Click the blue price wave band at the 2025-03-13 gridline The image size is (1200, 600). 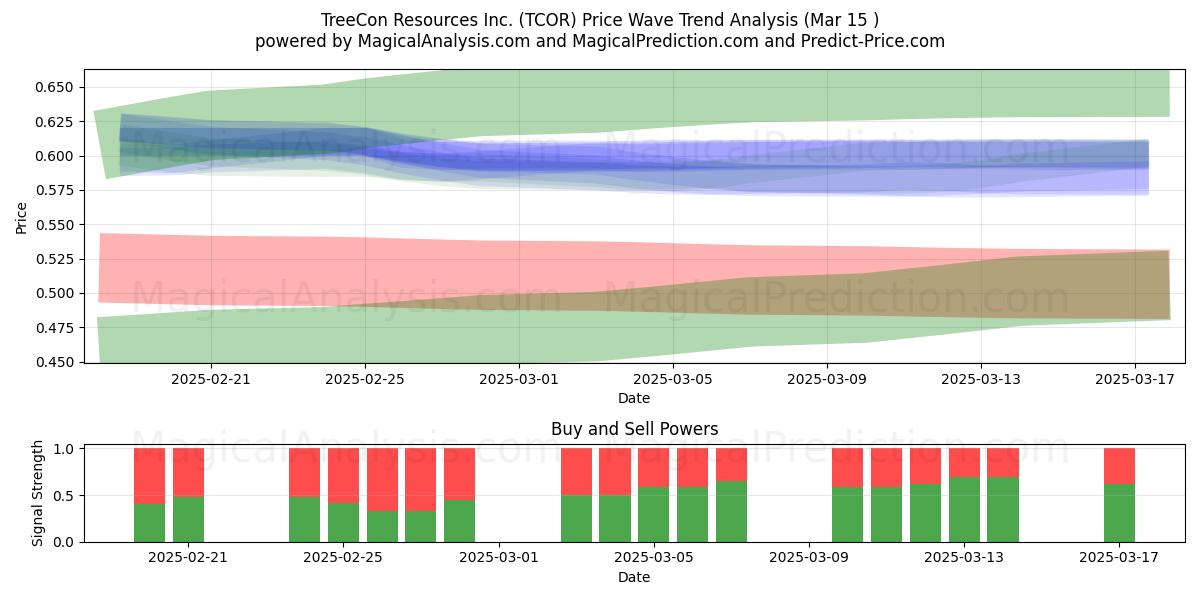[981, 166]
